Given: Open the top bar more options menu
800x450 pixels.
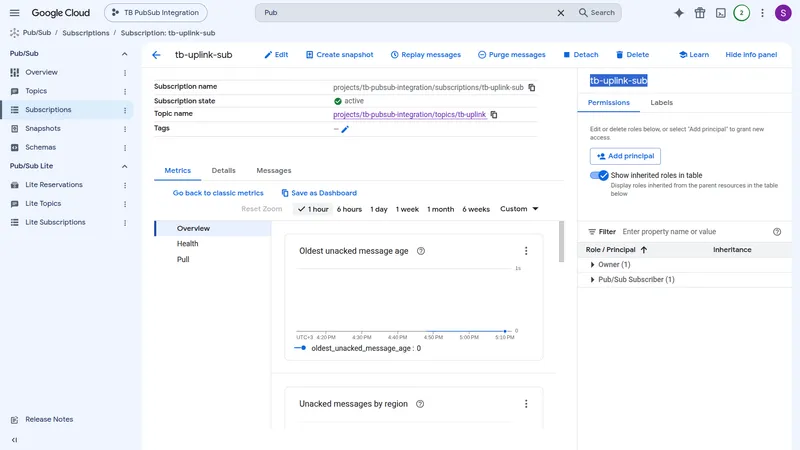Looking at the screenshot, I should click(x=762, y=13).
